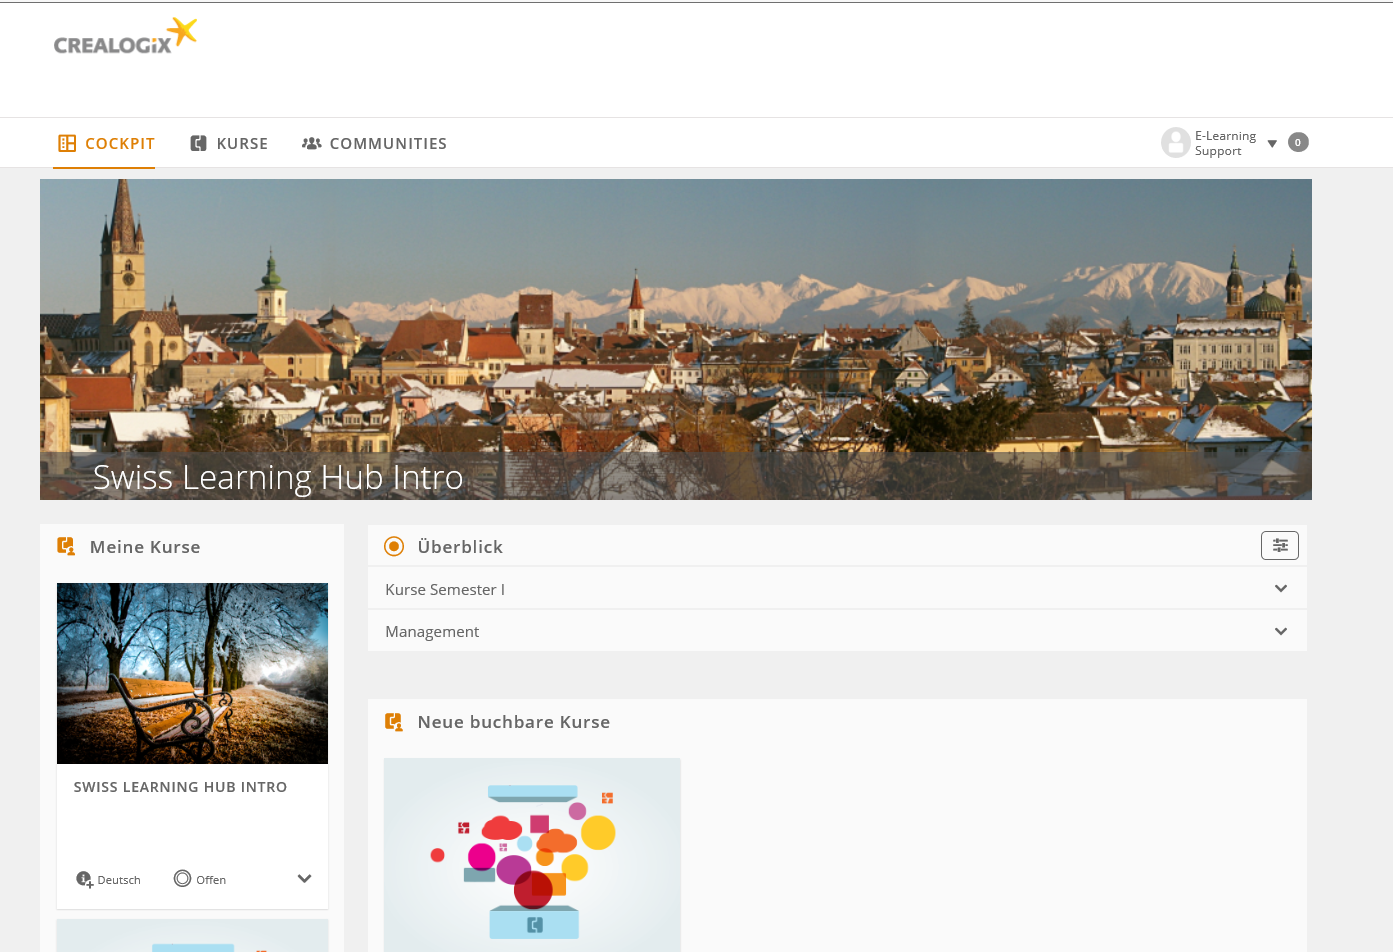Screen dimensions: 1393x952
Task: Switch to the Communities tab
Action: point(388,143)
